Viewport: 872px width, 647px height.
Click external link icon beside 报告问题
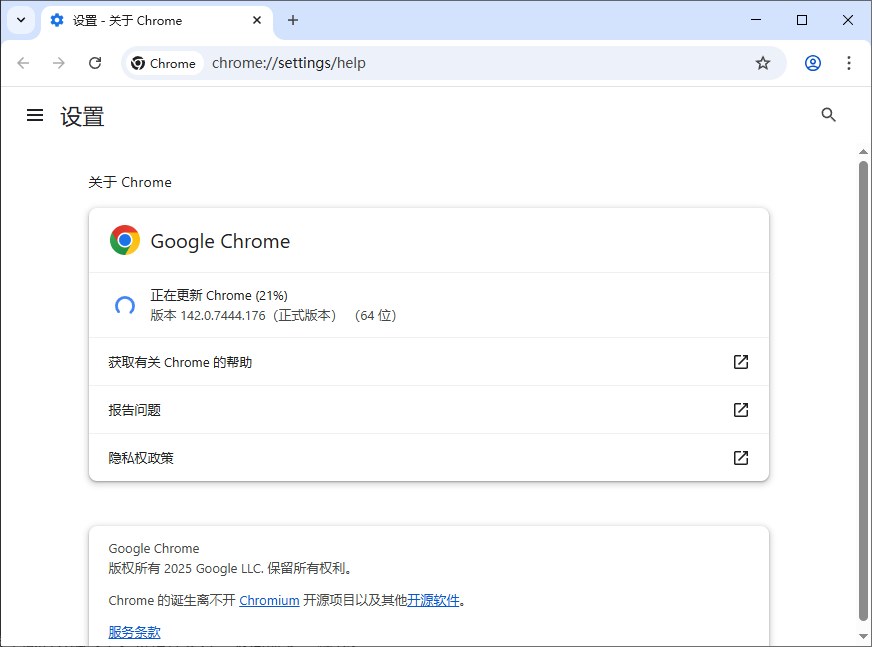(740, 409)
